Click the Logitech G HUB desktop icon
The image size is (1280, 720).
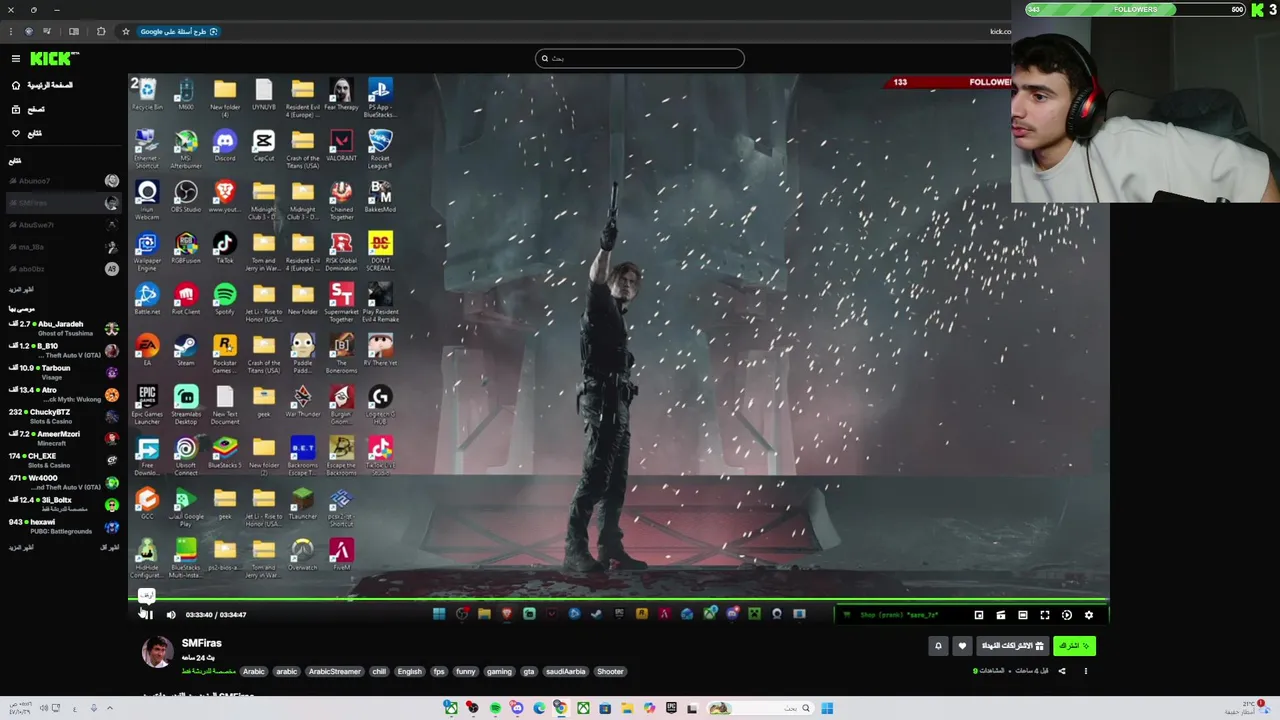click(x=380, y=405)
